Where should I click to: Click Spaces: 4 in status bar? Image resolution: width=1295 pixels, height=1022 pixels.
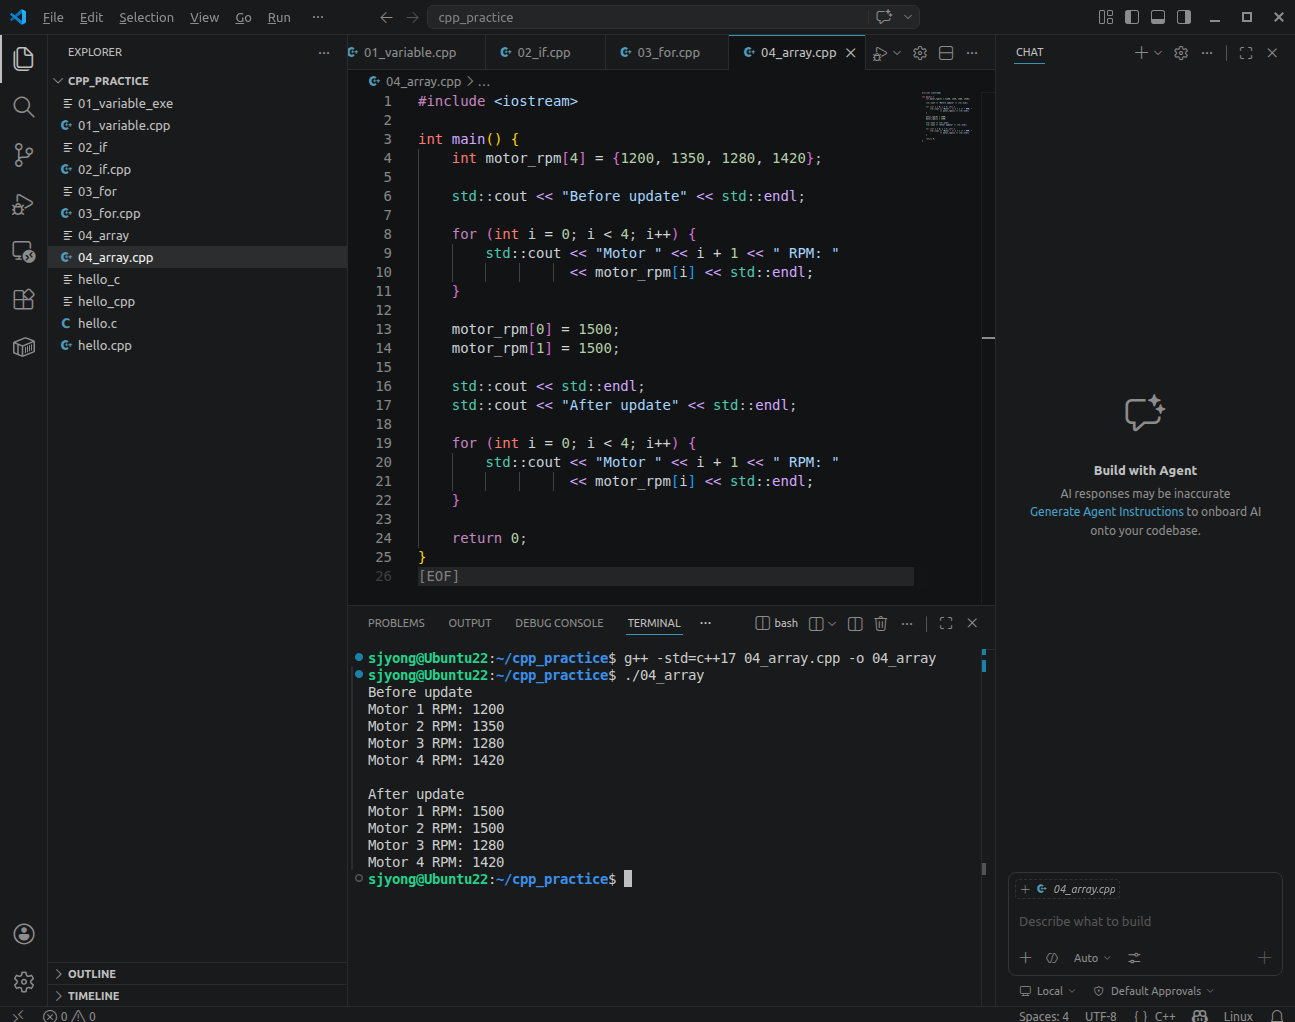pos(1043,1015)
